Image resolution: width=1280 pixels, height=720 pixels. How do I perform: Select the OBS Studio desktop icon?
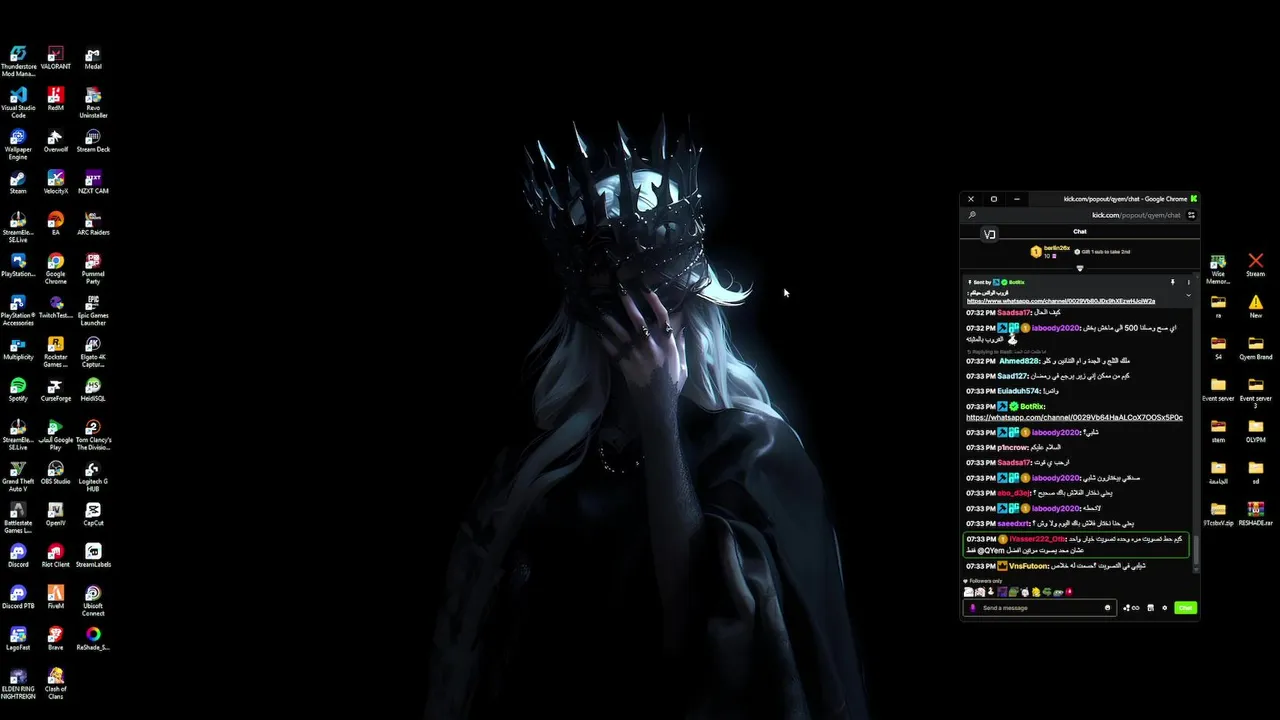pyautogui.click(x=55, y=472)
